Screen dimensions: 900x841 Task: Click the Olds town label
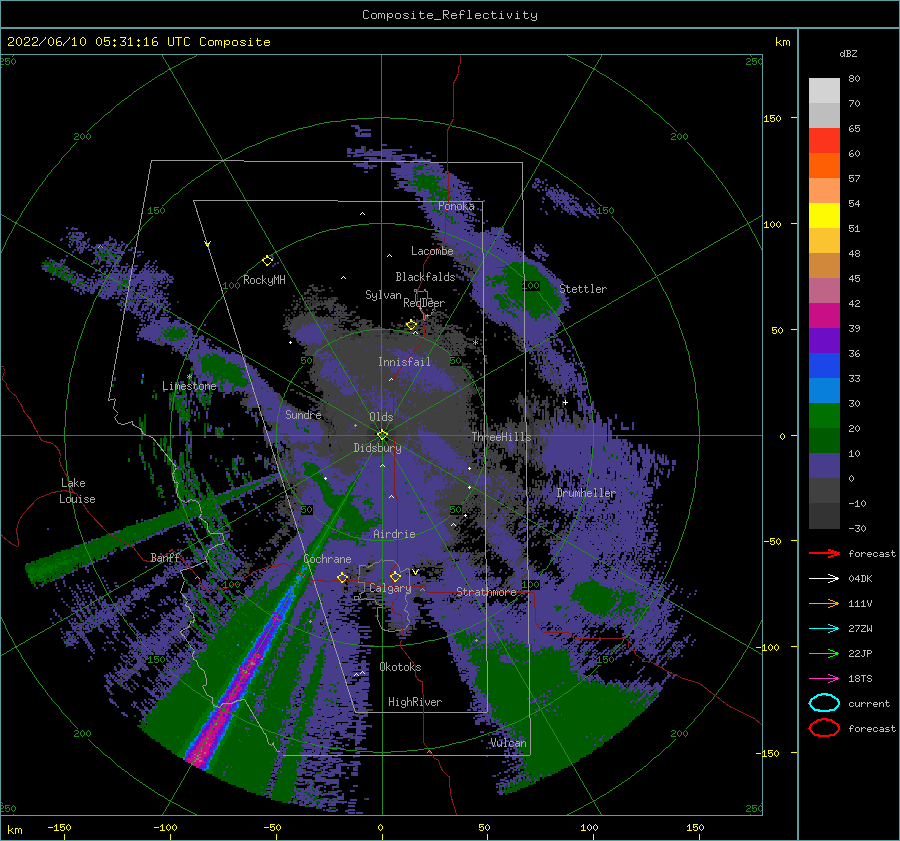coord(381,417)
